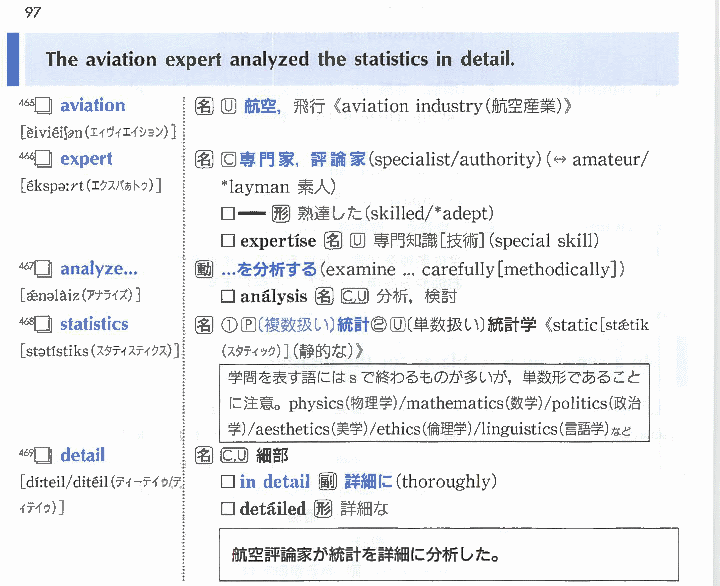Mark the checkbox beside 'analyze...'

43,269
